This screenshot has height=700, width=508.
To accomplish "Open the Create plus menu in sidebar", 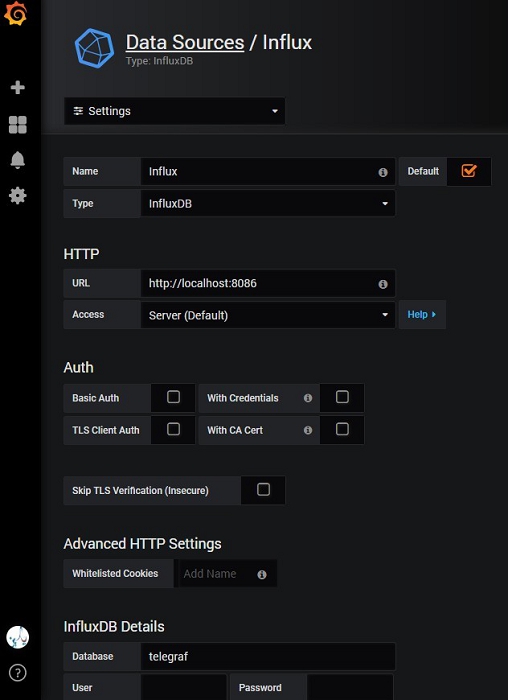I will (x=17, y=87).
